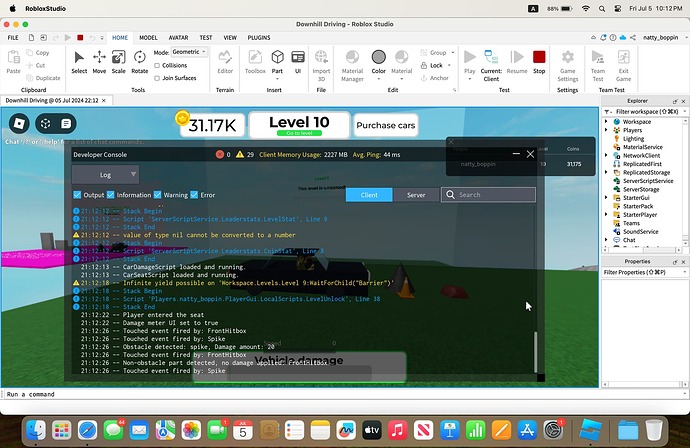
Task: Click Exit Game
Action: click(x=623, y=66)
